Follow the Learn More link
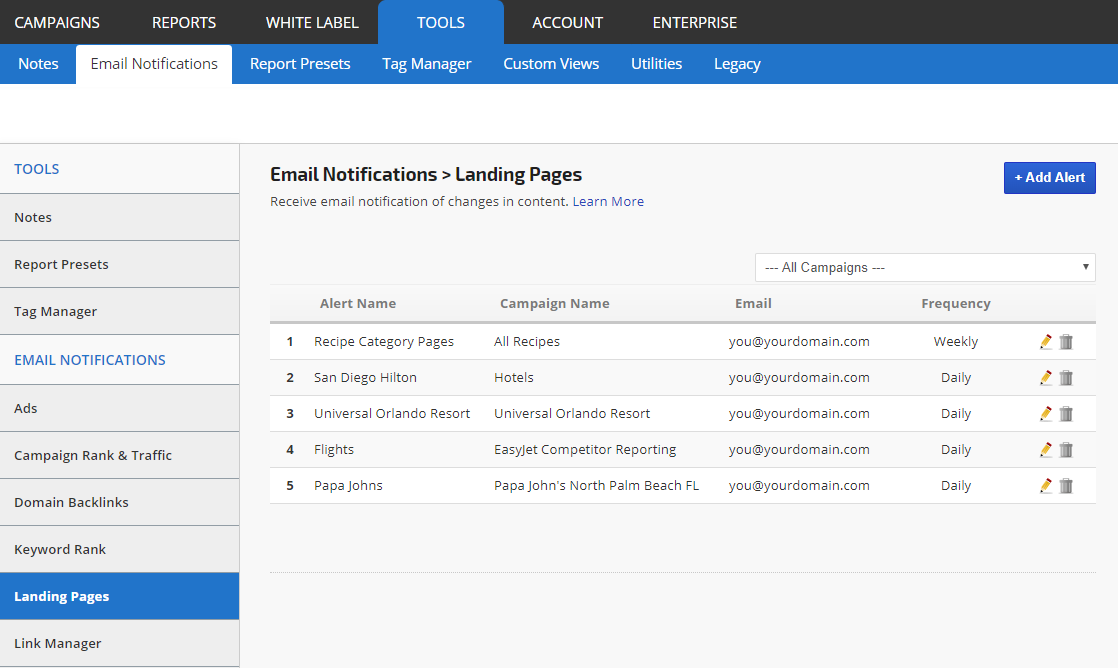This screenshot has height=668, width=1118. coord(608,202)
